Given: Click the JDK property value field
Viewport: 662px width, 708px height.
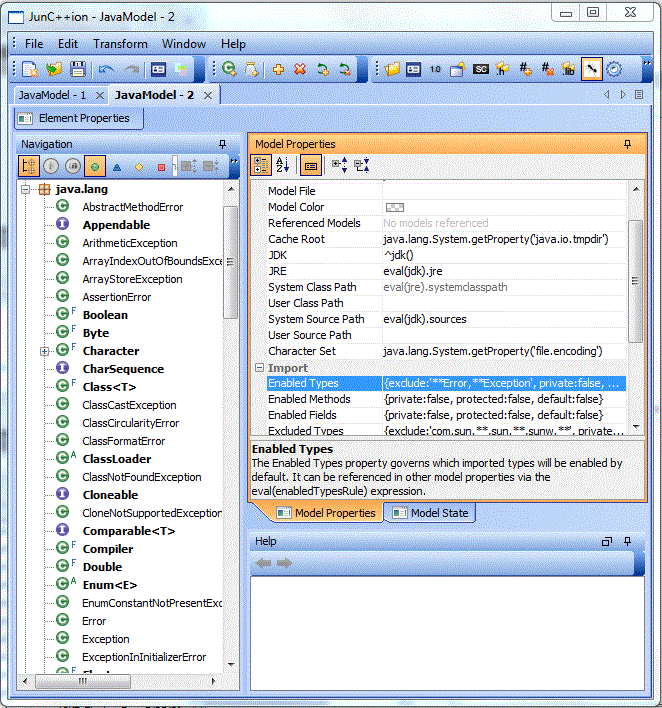Looking at the screenshot, I should tap(504, 255).
